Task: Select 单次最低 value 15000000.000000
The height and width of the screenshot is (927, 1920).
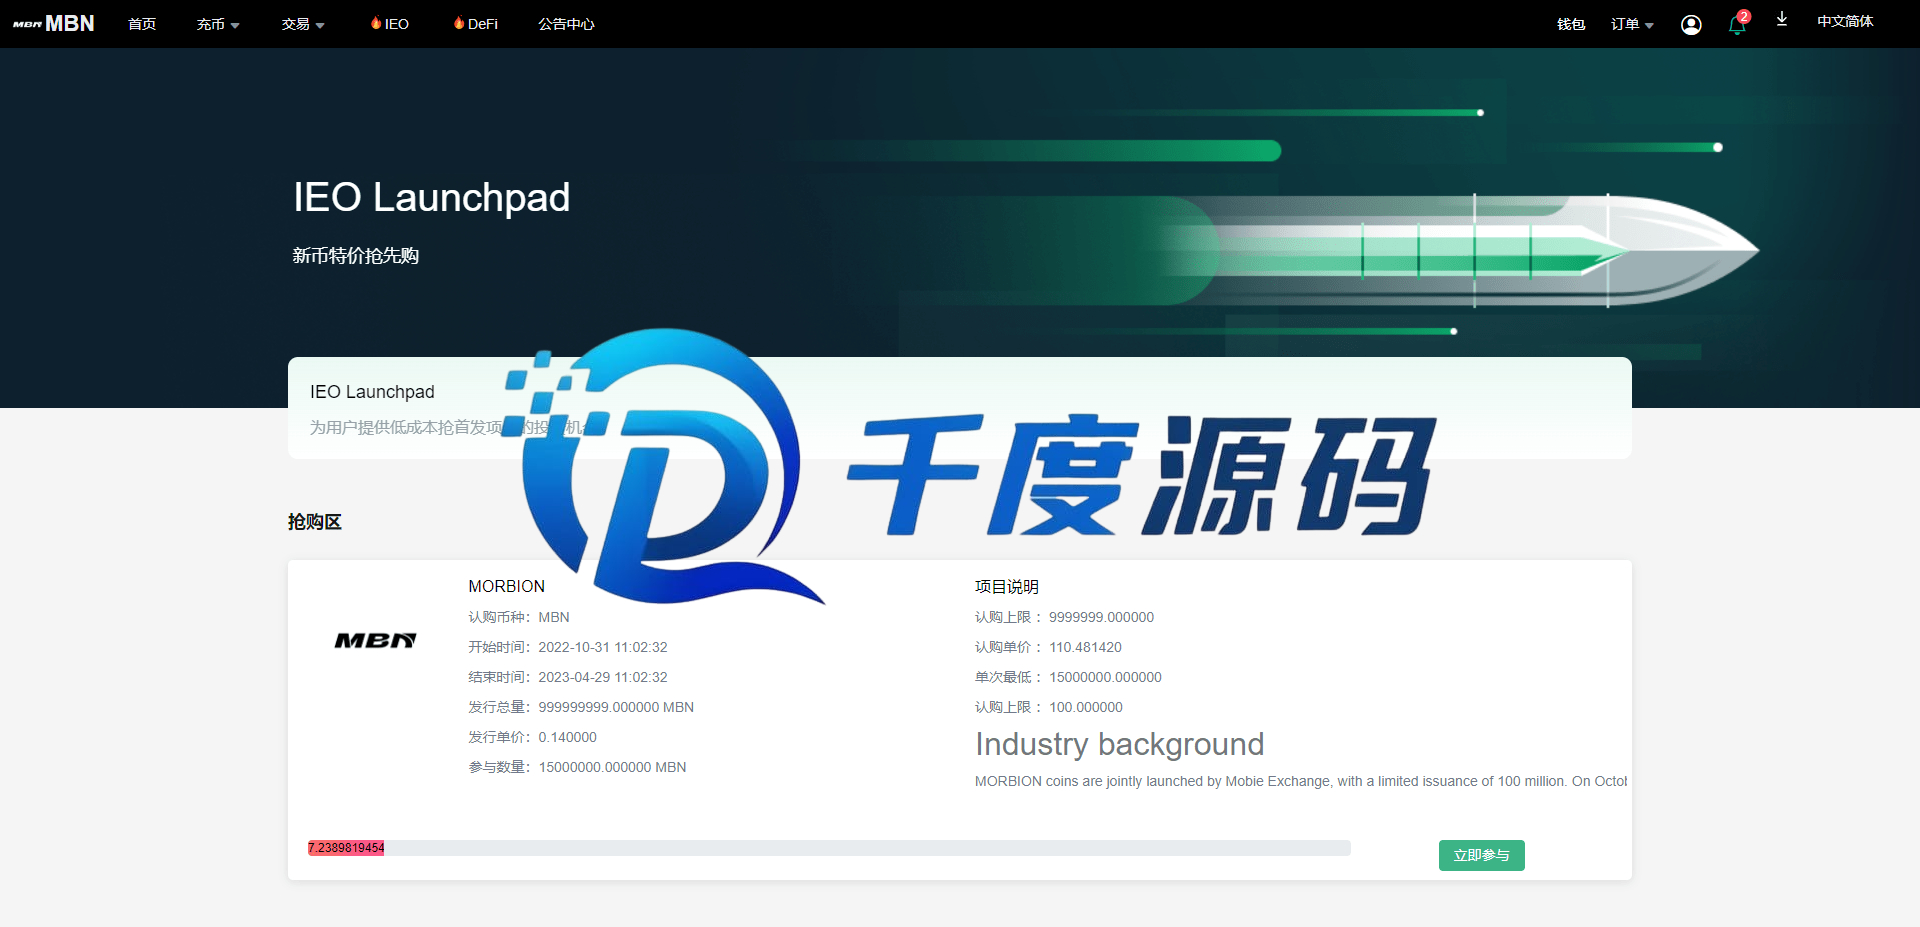Action: coord(1105,677)
